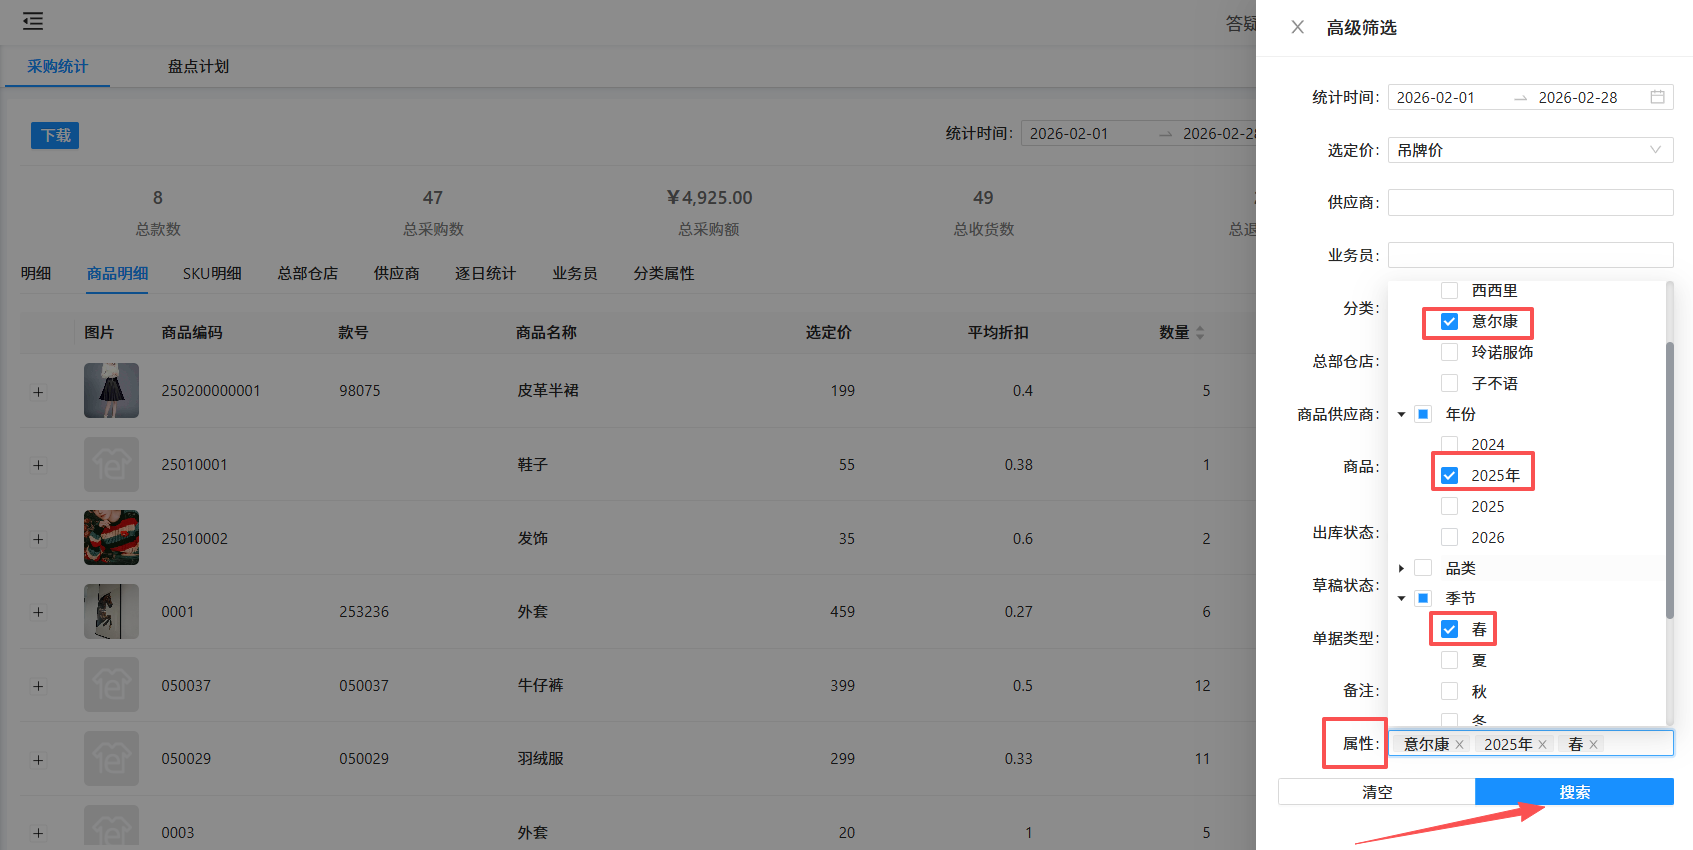Check the 玲诺服饰 option

click(x=1449, y=352)
